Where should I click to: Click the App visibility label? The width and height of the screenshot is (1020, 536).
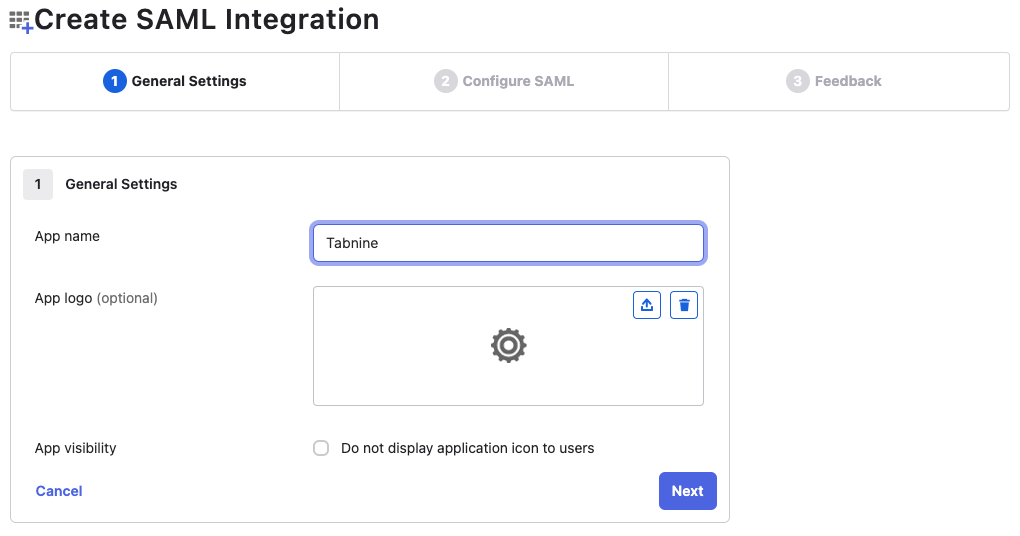pos(75,448)
